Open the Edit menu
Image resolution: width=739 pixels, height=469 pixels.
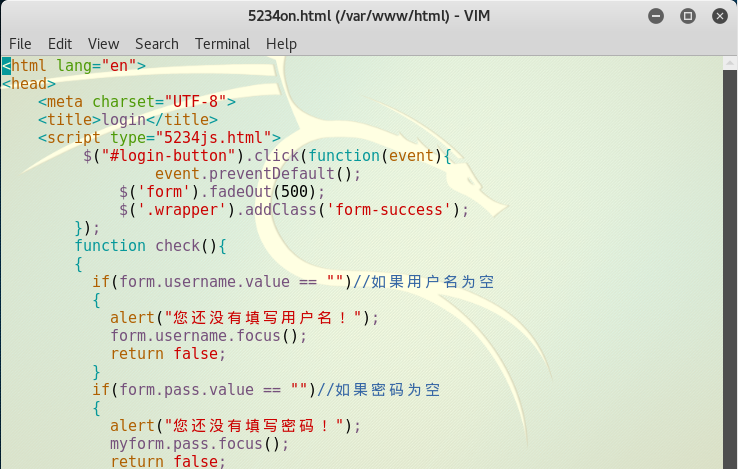pos(60,44)
